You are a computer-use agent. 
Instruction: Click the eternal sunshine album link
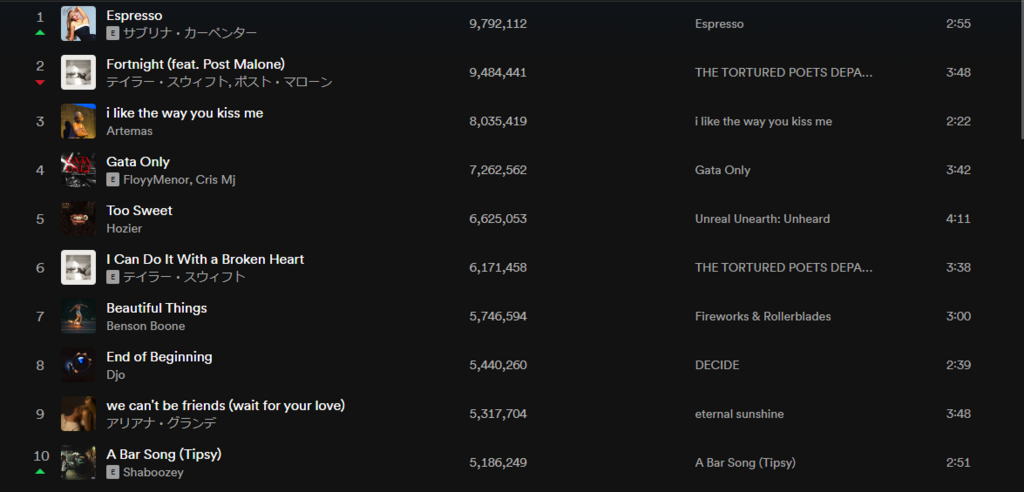pos(739,414)
